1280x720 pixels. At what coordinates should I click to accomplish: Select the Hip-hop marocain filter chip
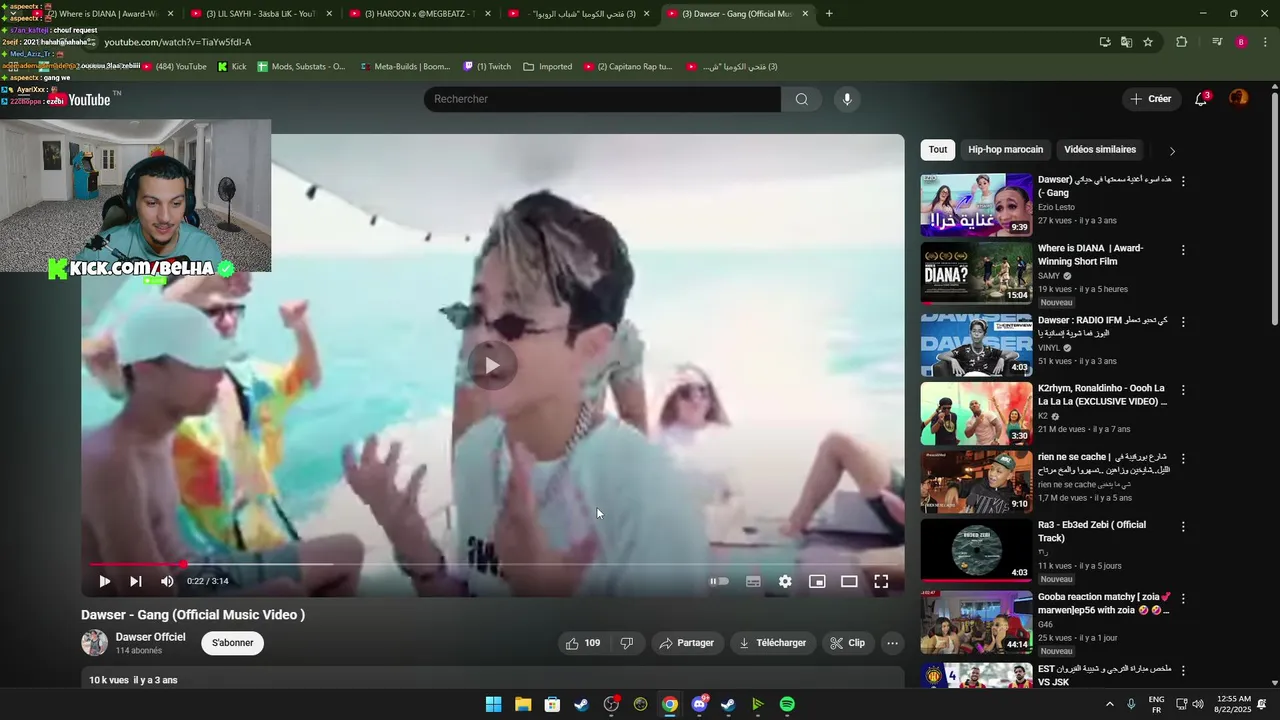click(1005, 150)
